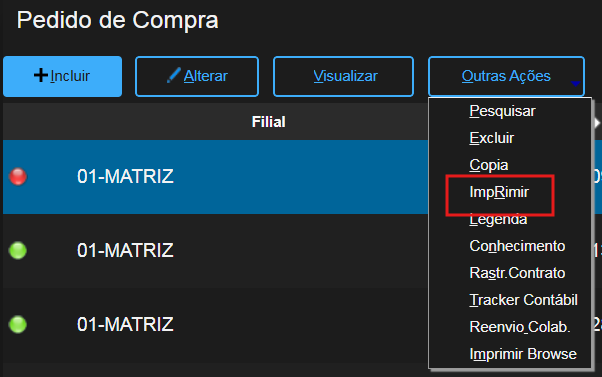Select the Conhecimento menu entry
This screenshot has height=377, width=602.
coord(517,246)
